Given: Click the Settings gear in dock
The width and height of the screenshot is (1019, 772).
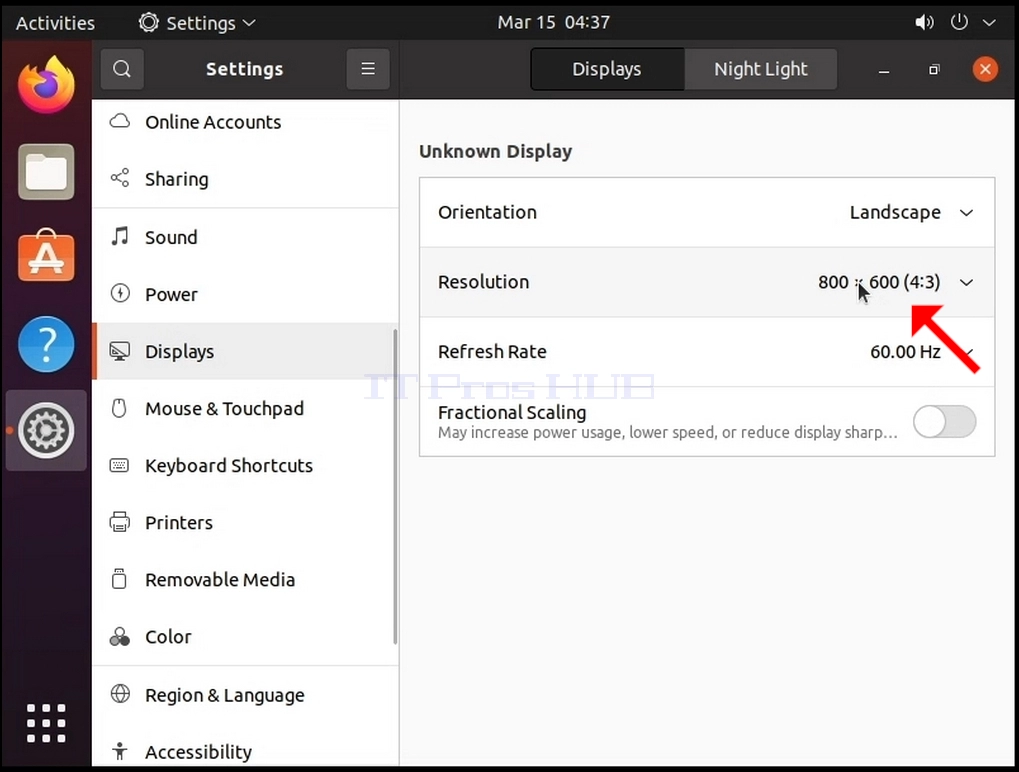Looking at the screenshot, I should tap(46, 430).
